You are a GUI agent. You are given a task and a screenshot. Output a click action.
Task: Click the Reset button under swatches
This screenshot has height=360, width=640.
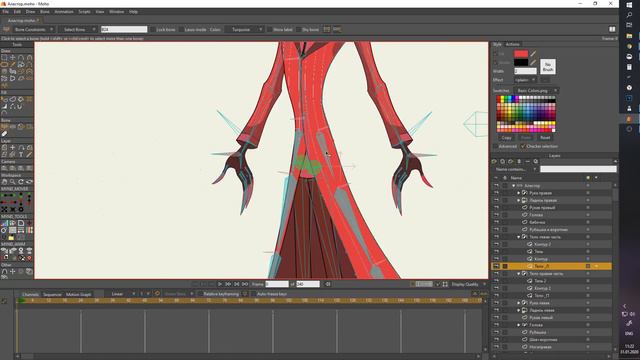(545, 138)
